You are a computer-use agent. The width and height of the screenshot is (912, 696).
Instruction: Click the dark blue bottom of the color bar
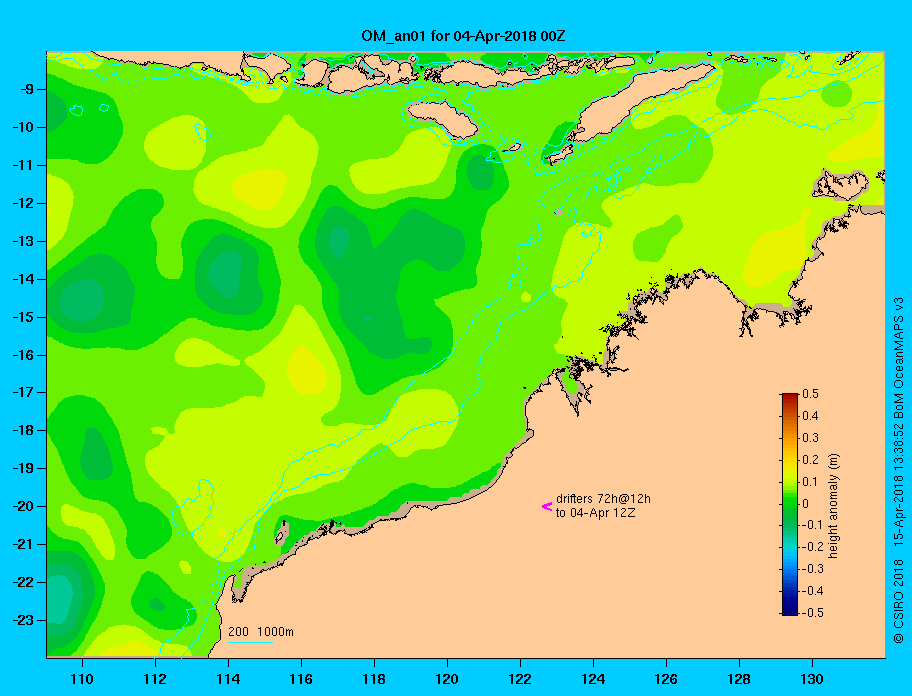click(790, 610)
